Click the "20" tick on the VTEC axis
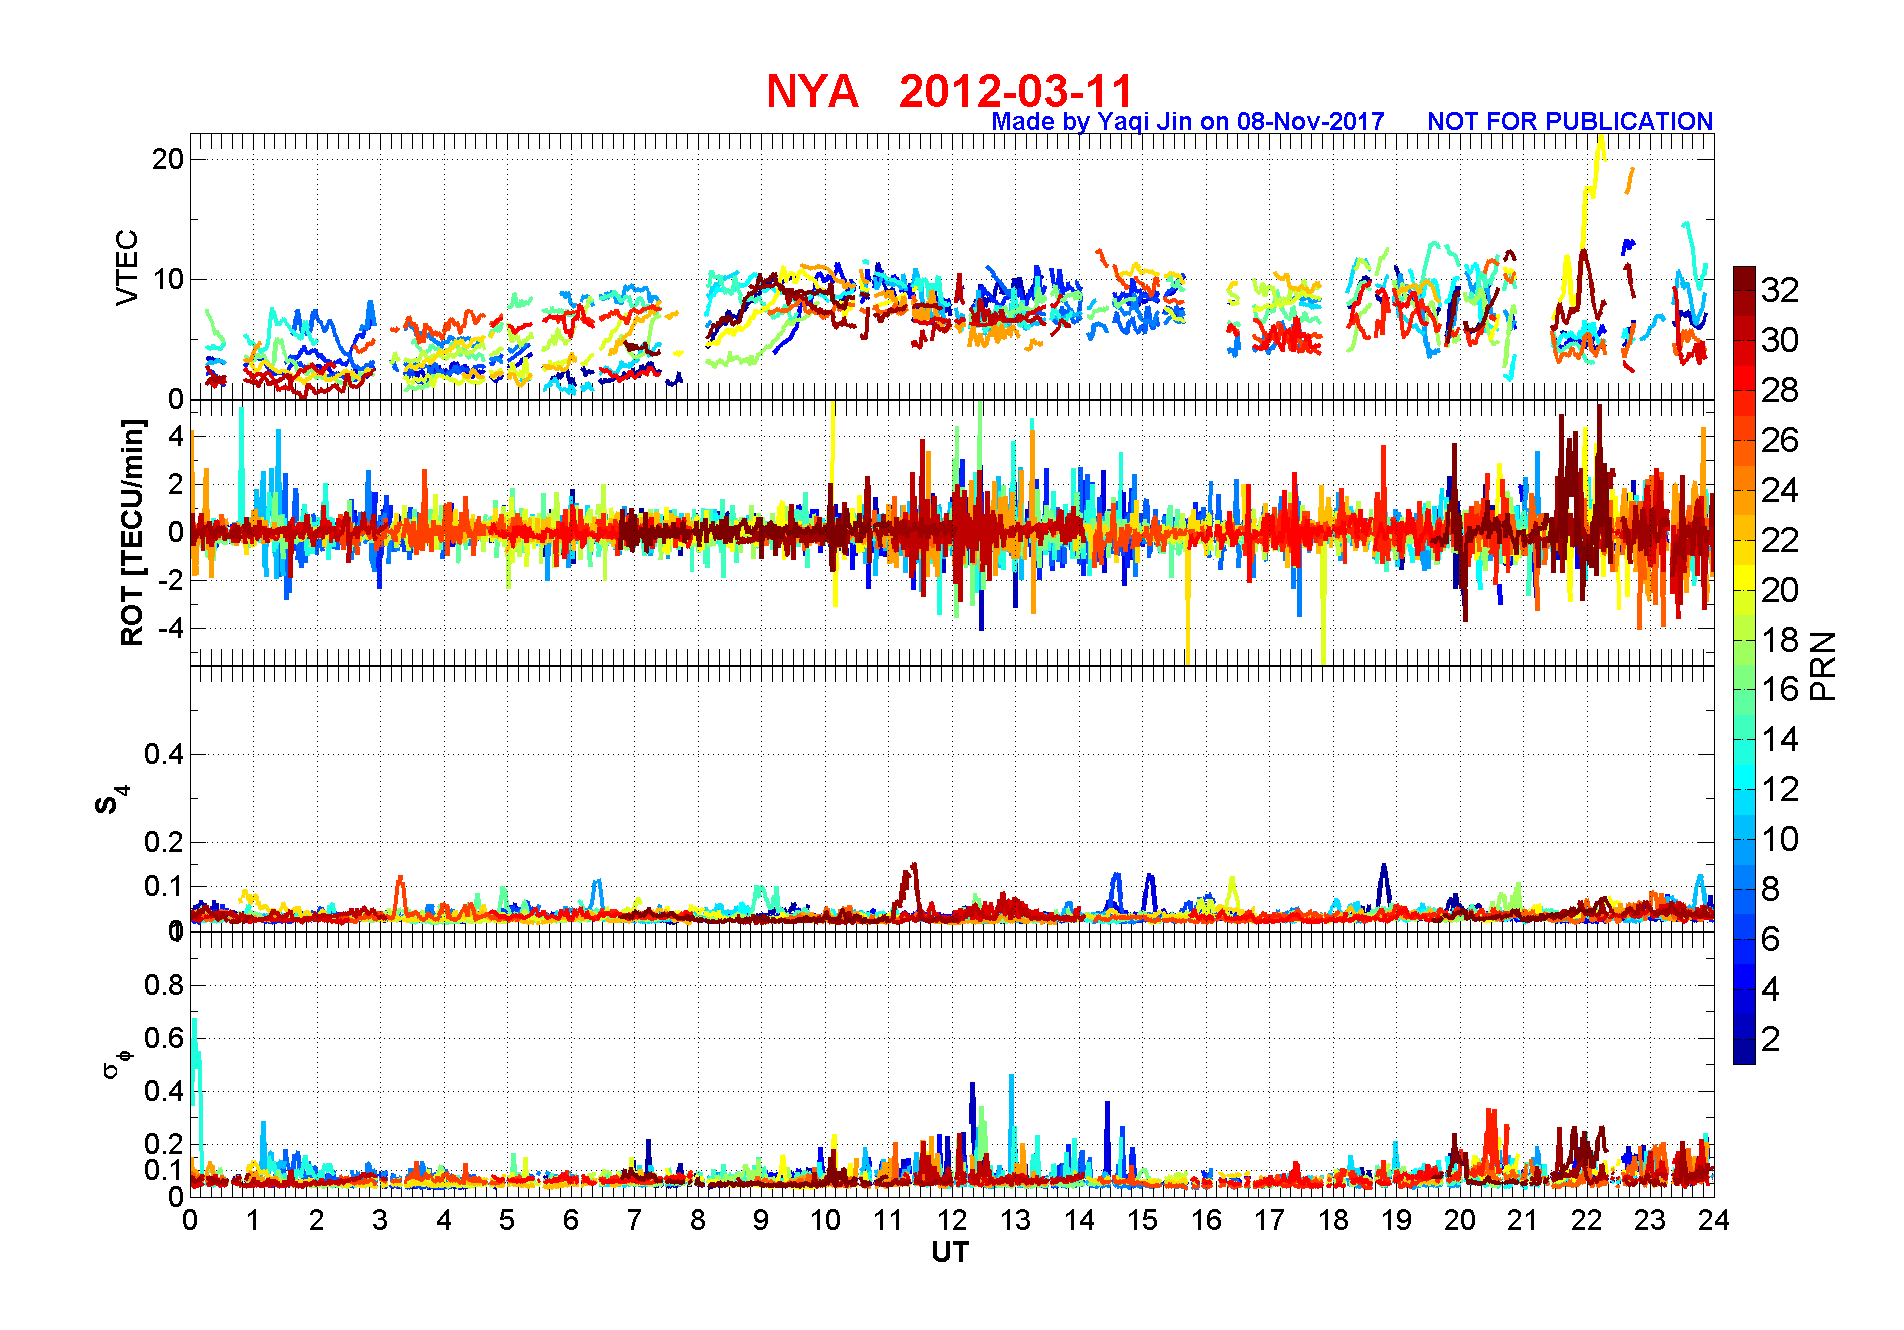1904x1330 pixels. click(168, 159)
